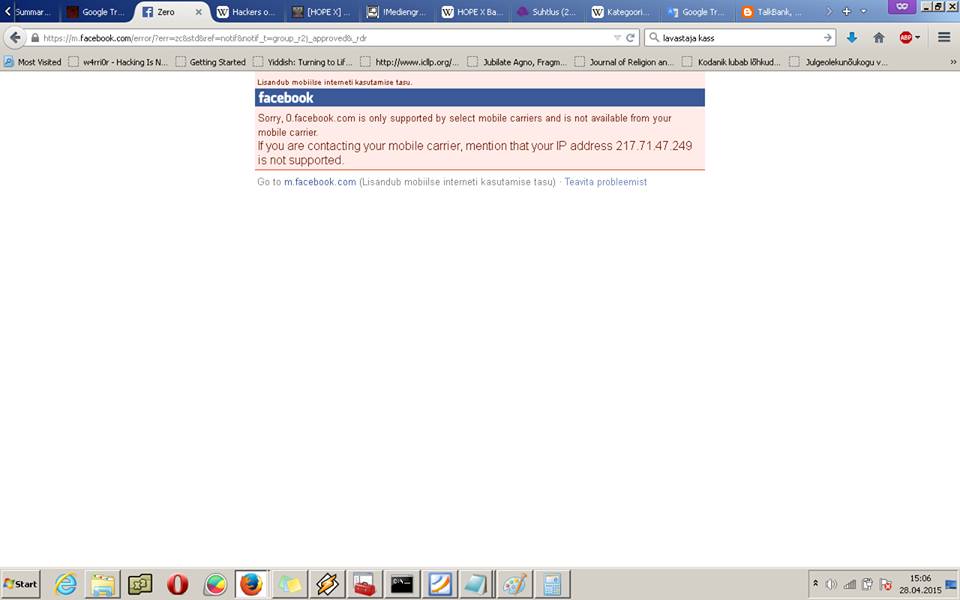Viewport: 960px width, 600px height.
Task: Open Winamp lightning icon in taskbar
Action: coord(327,584)
